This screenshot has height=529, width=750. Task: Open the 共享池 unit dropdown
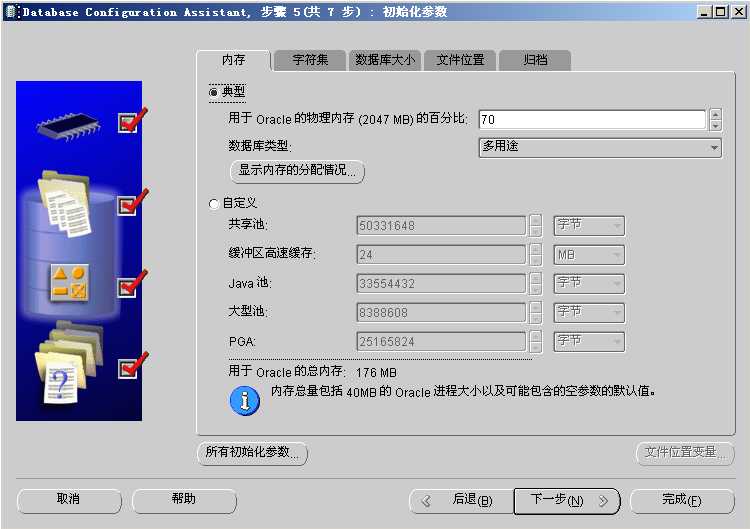(x=589, y=226)
